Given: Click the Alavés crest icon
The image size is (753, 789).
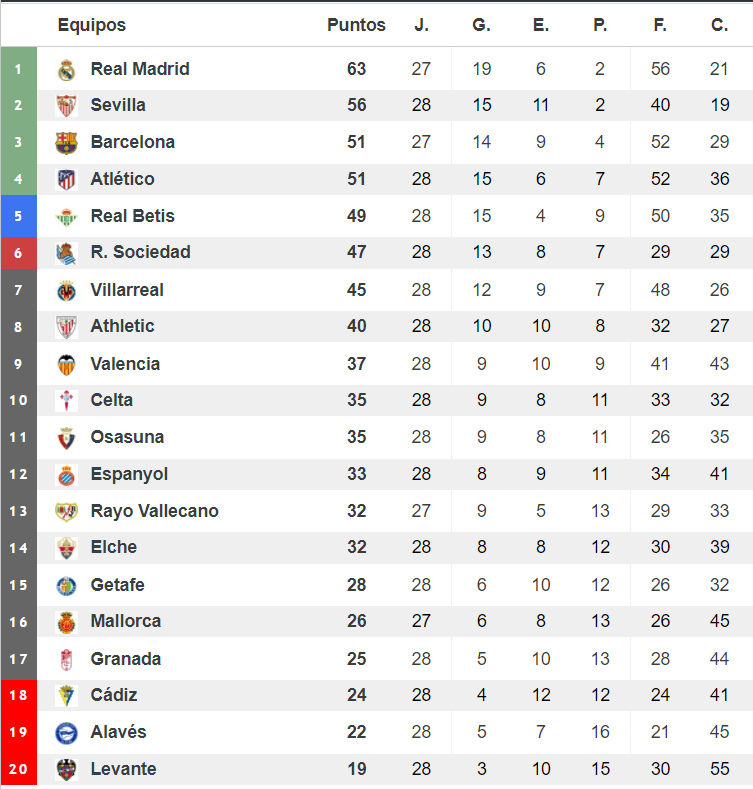Looking at the screenshot, I should tap(66, 733).
